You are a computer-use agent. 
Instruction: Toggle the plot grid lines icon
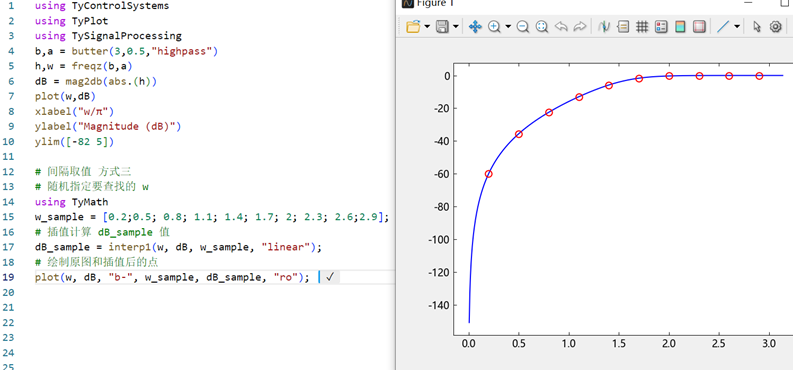[x=642, y=27]
